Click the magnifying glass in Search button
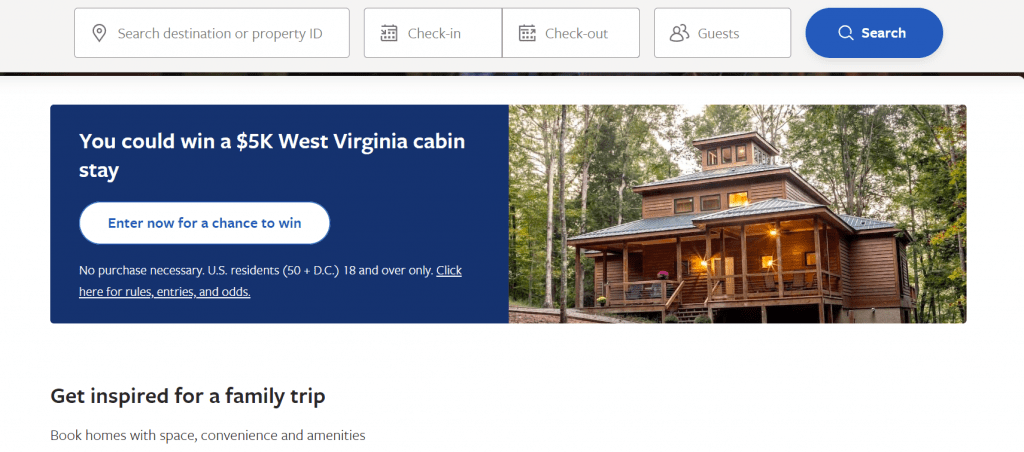Viewport: 1024px width, 452px height. pos(846,33)
